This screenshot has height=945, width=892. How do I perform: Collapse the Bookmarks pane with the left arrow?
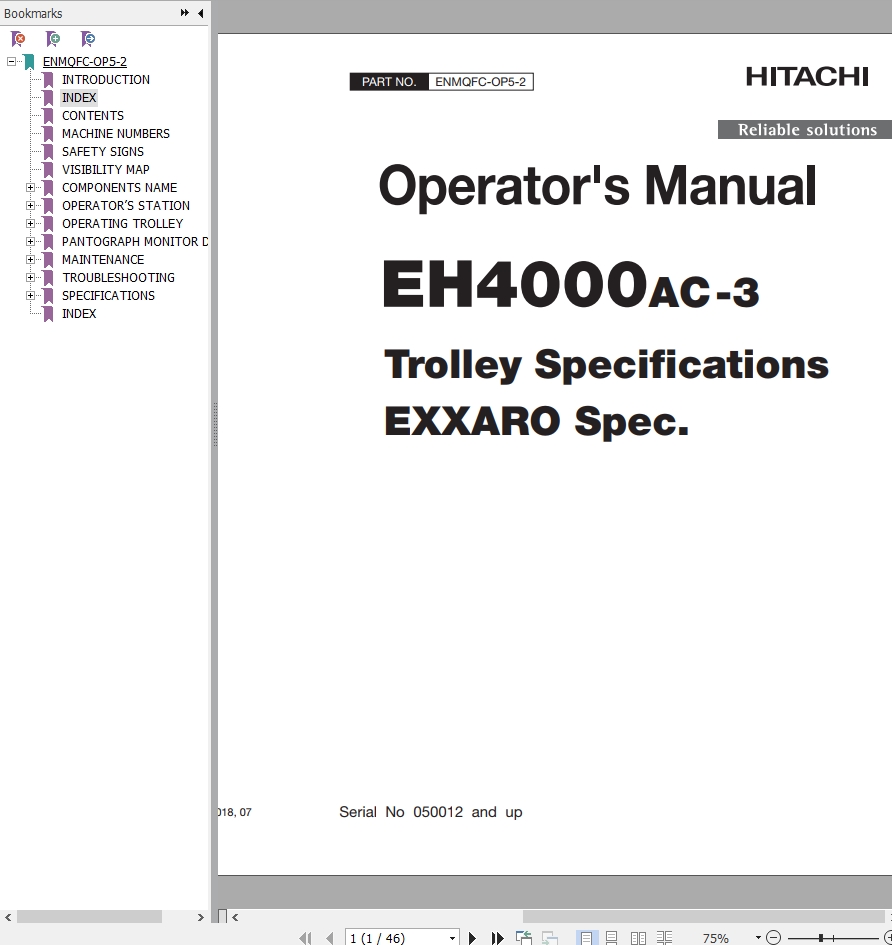click(x=201, y=13)
